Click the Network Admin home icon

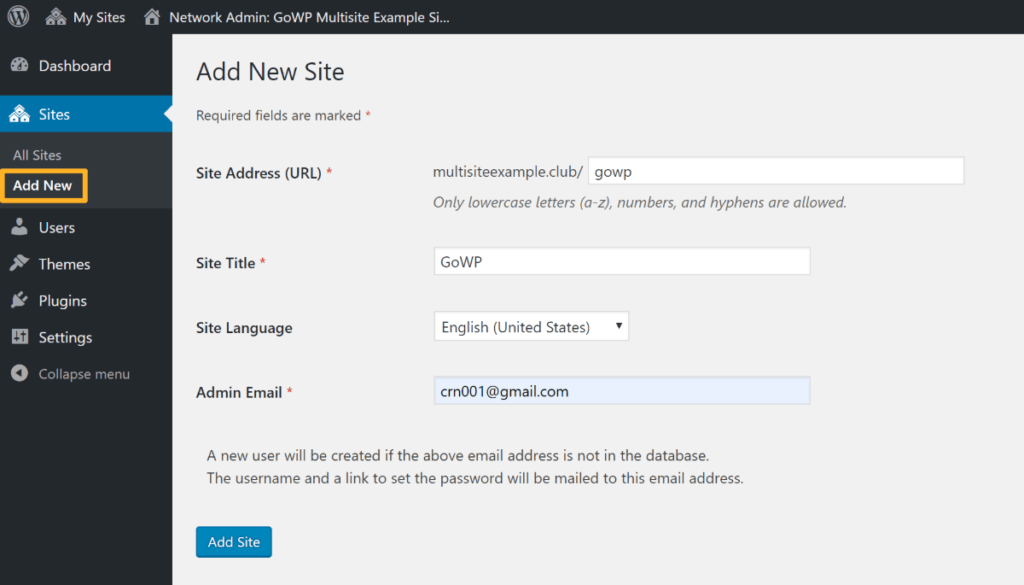152,17
